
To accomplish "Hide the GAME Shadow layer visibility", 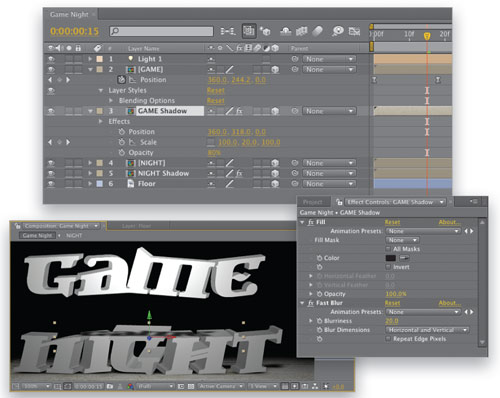I will pos(51,111).
